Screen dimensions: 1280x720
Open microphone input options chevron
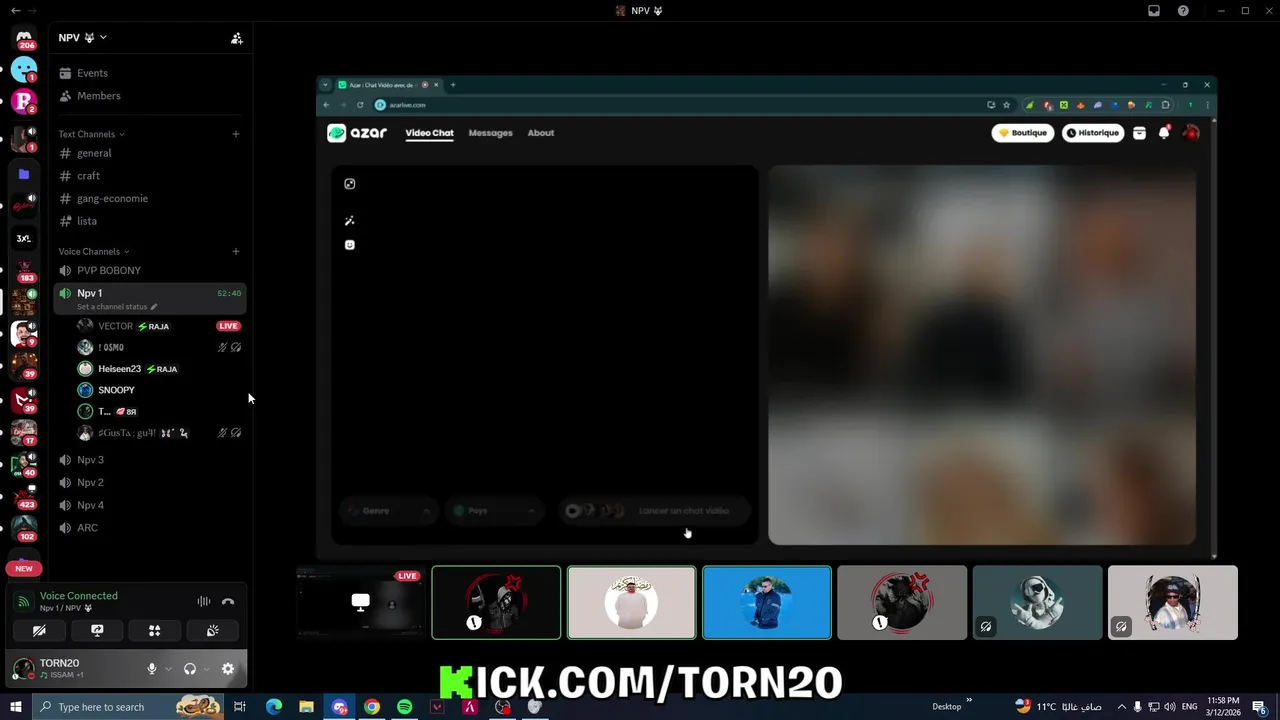click(x=168, y=669)
